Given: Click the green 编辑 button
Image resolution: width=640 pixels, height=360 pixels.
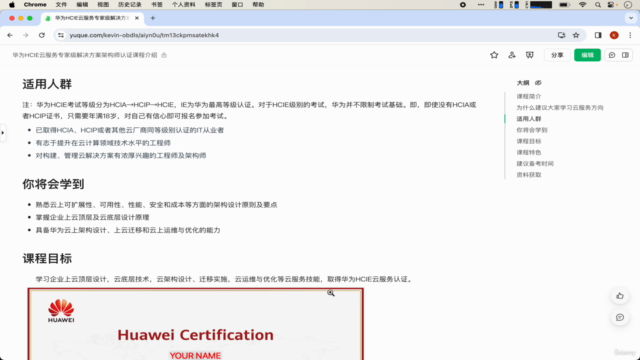Looking at the screenshot, I should (x=587, y=55).
